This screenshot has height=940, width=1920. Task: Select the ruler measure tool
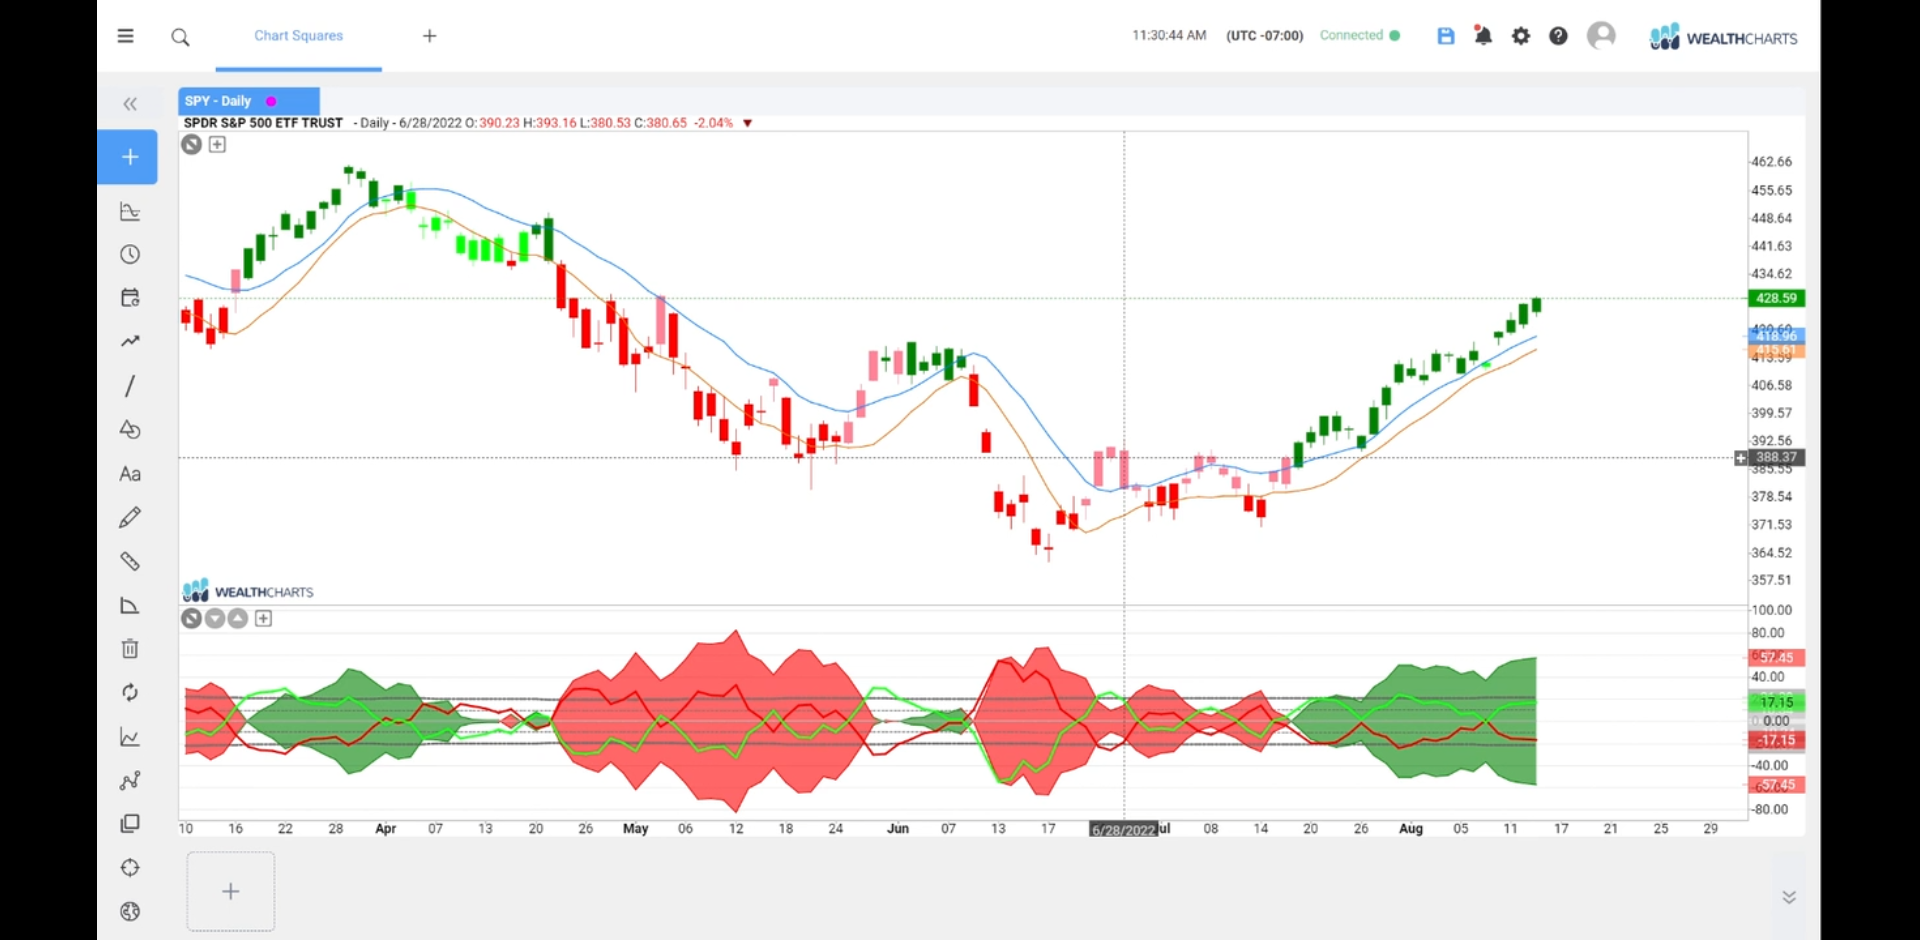[130, 561]
